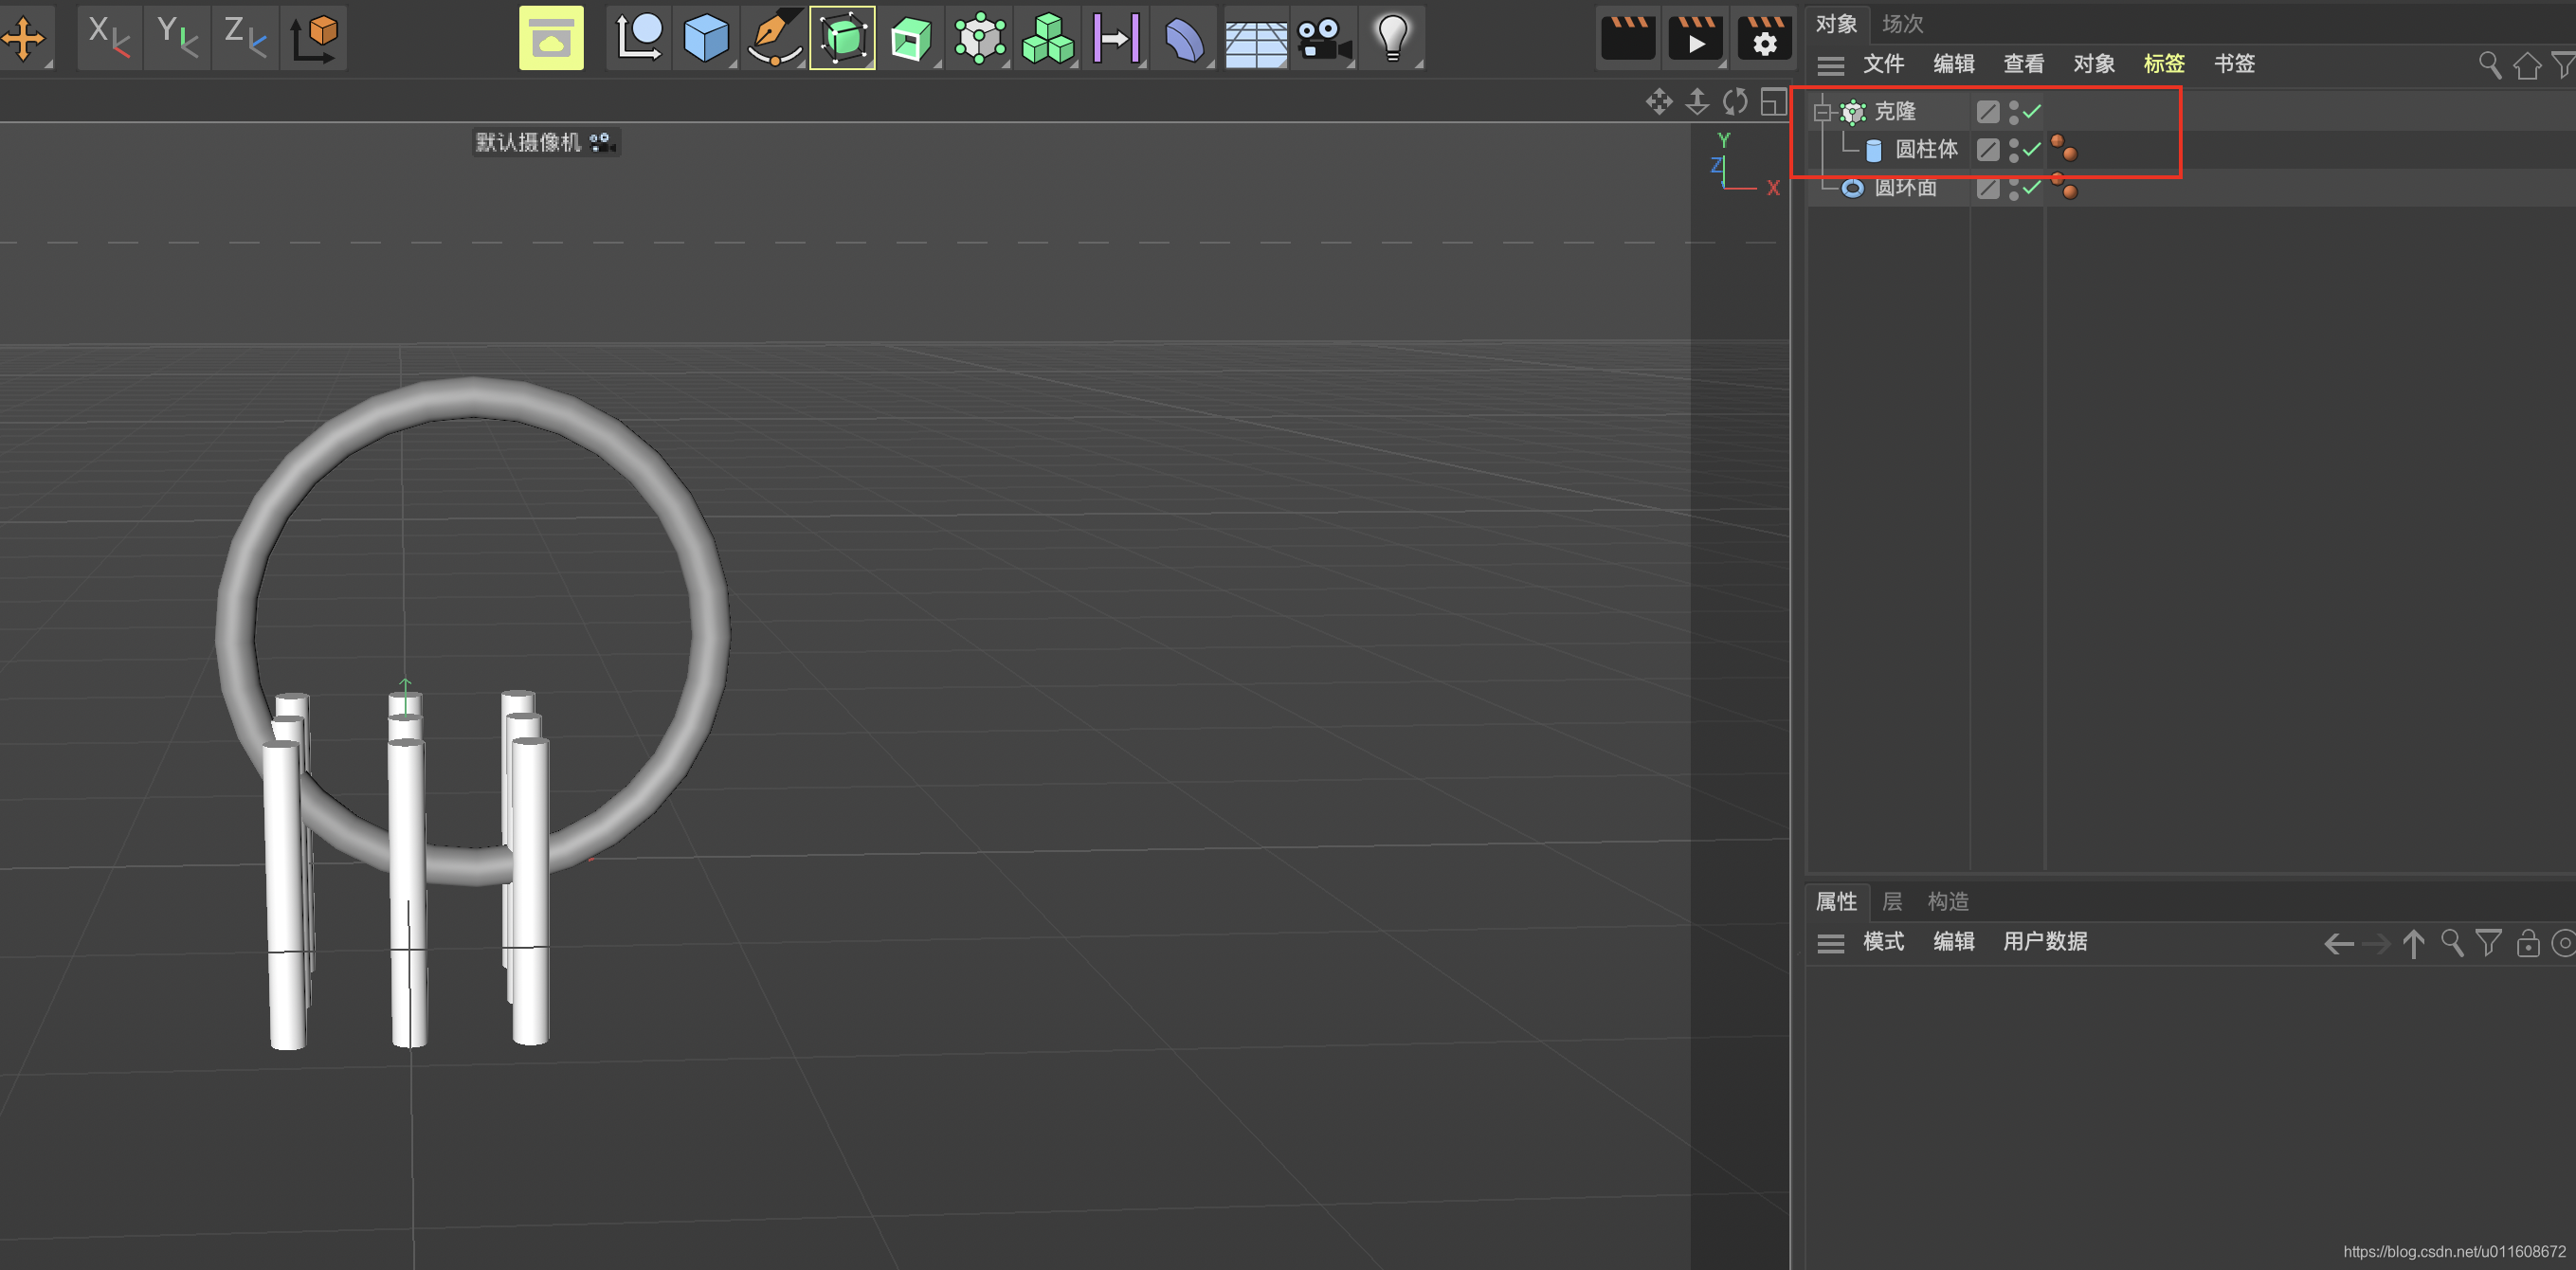Open the 标签 menu
Screen dimensions: 2576x1270
click(x=2163, y=64)
